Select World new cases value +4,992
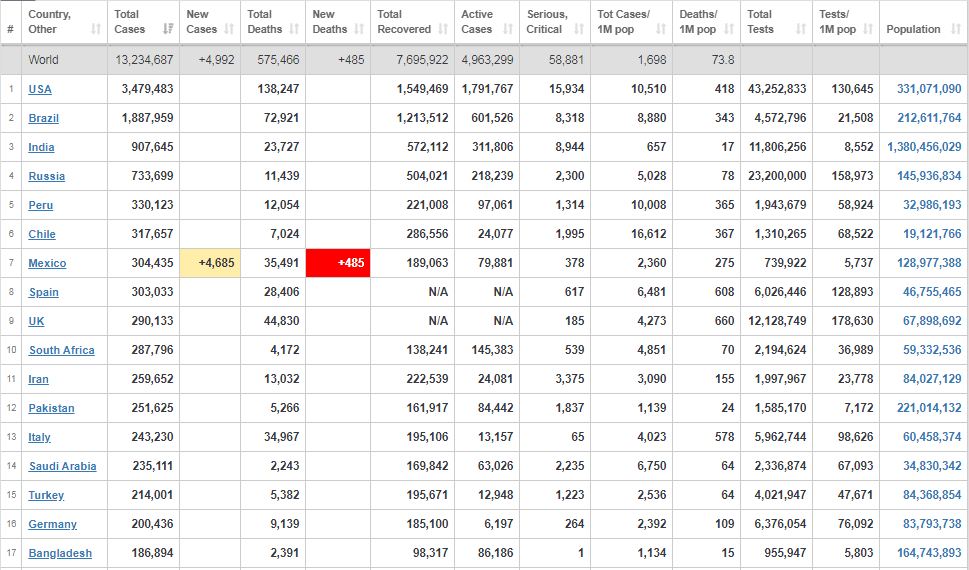The height and width of the screenshot is (570, 969). pos(216,60)
